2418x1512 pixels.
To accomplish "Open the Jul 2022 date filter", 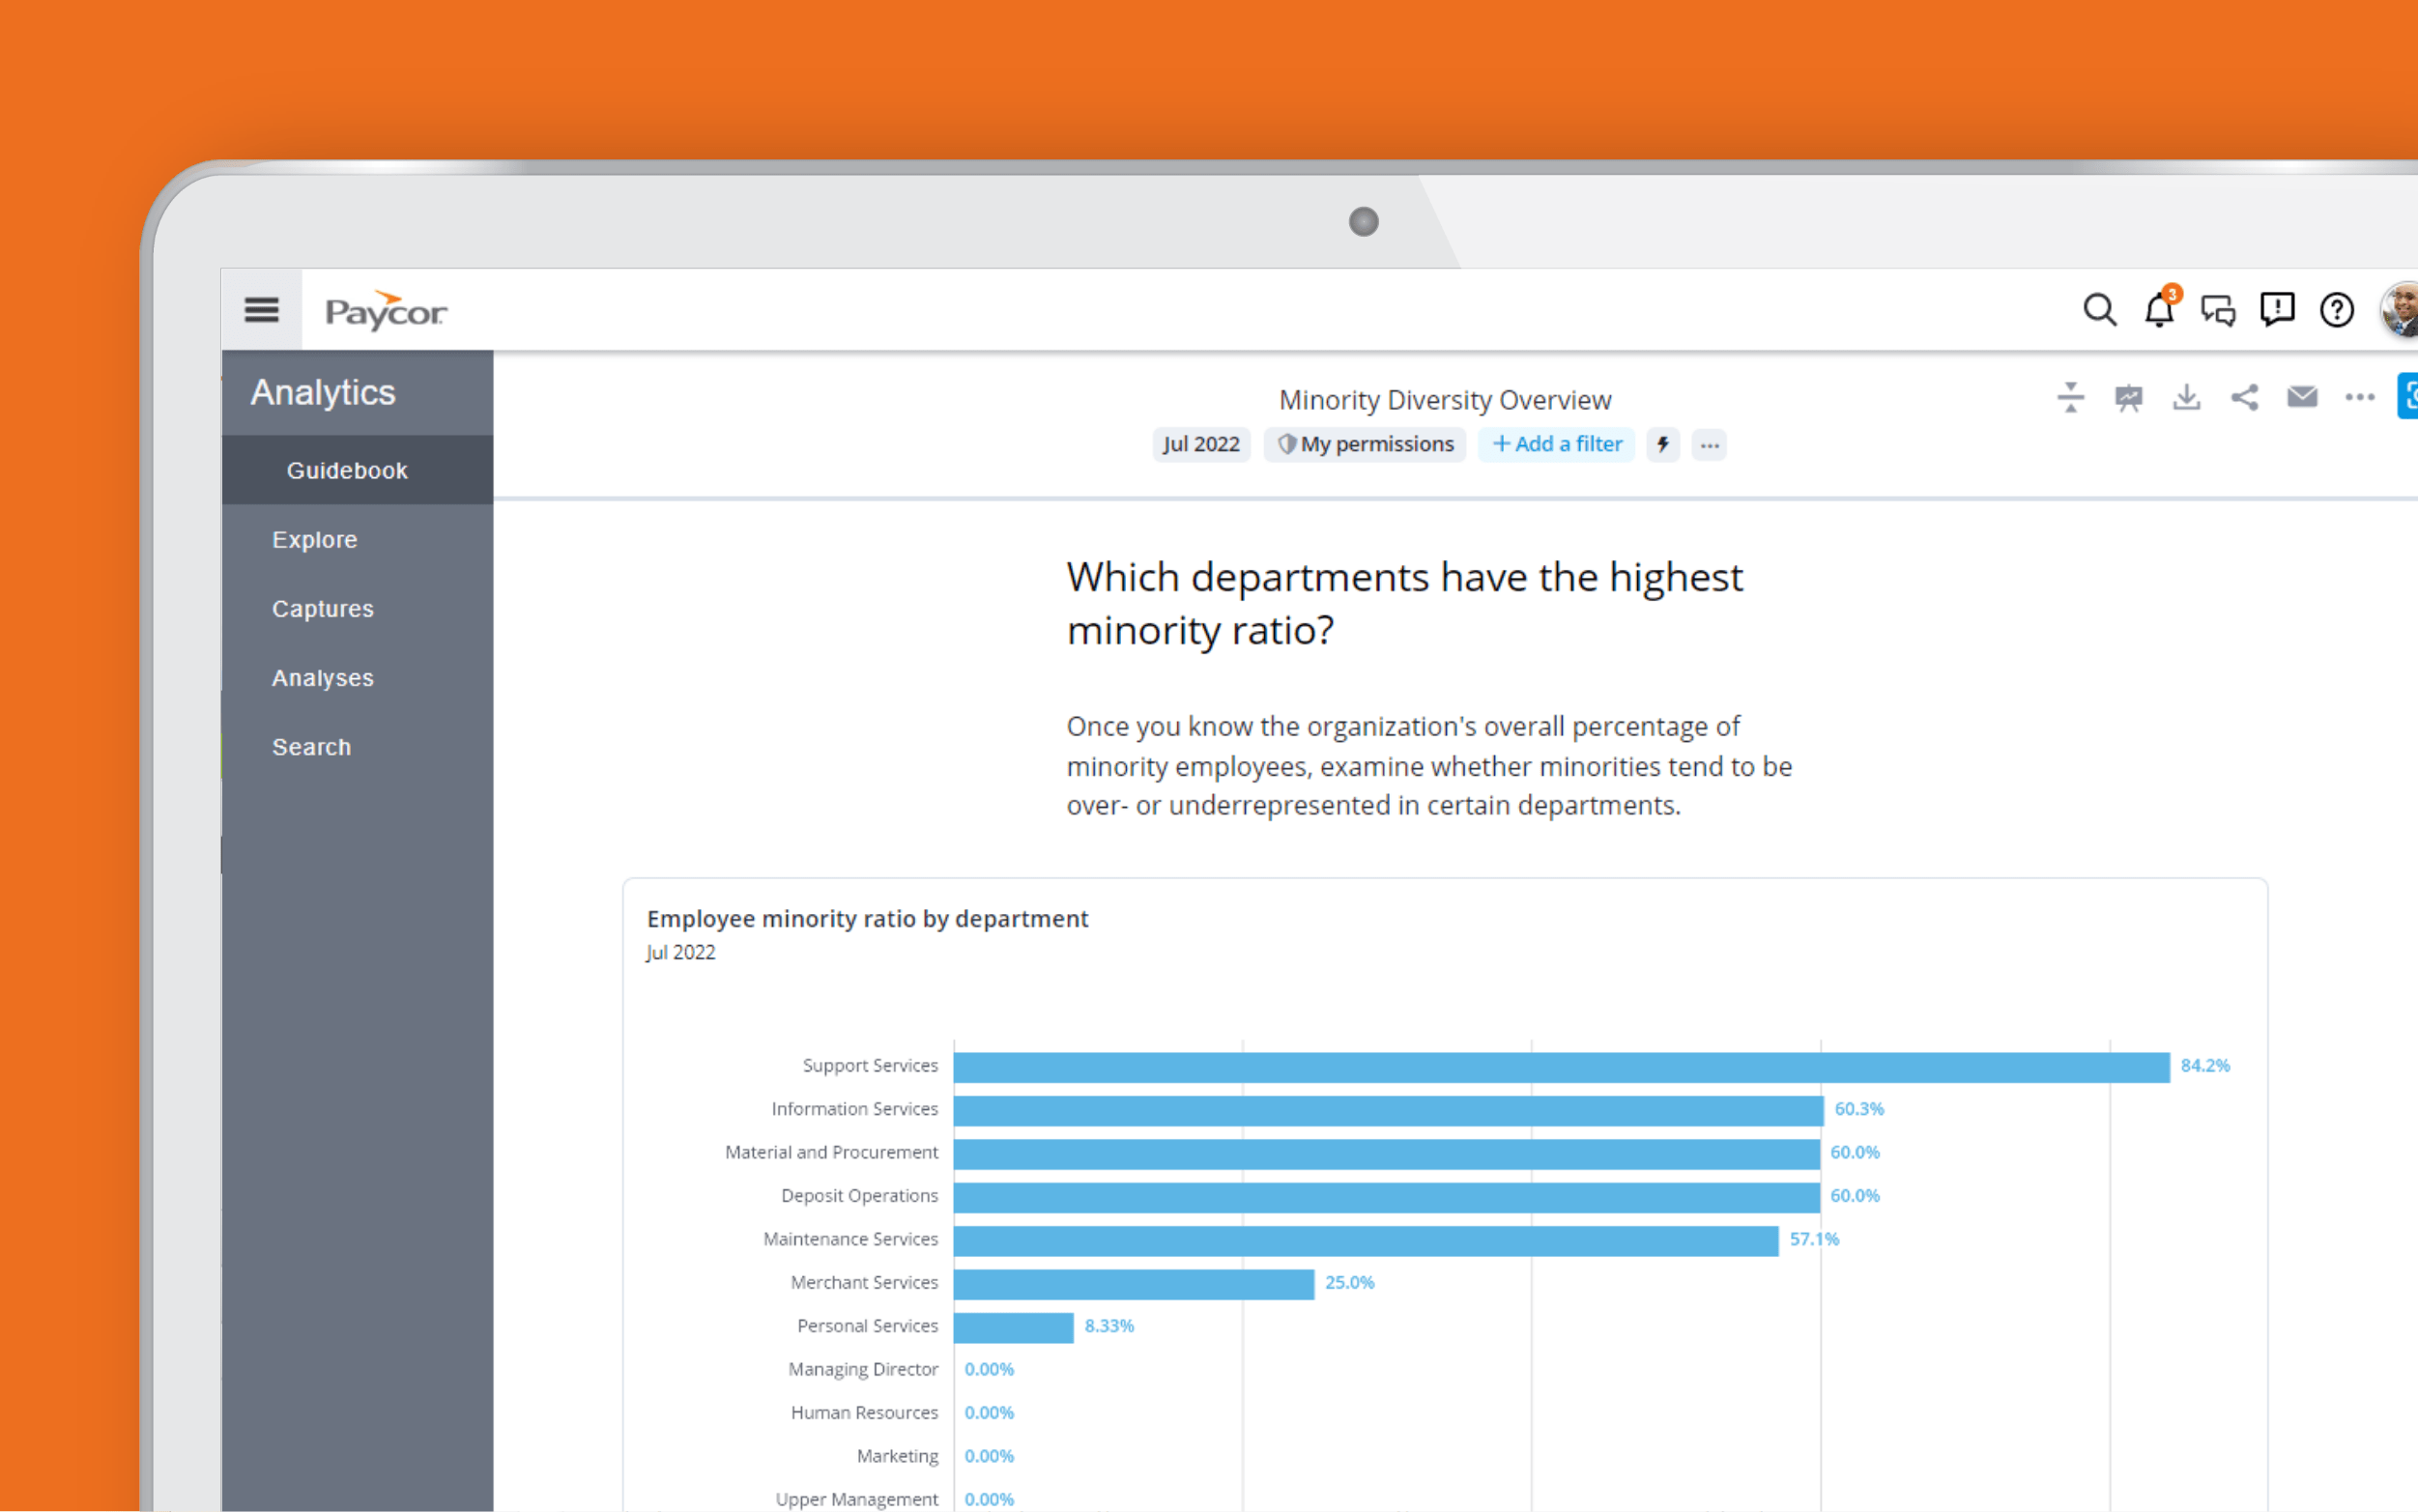I will click(1201, 444).
